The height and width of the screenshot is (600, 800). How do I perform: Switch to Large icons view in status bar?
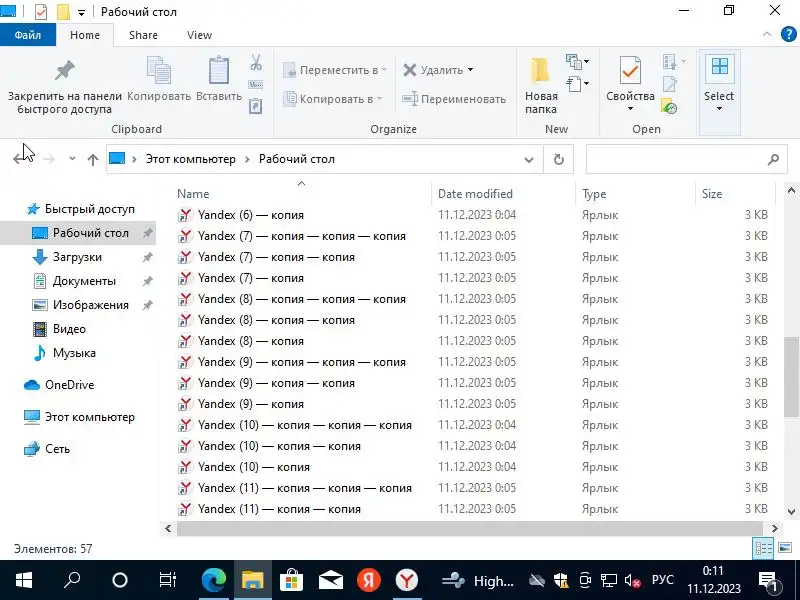click(x=785, y=548)
